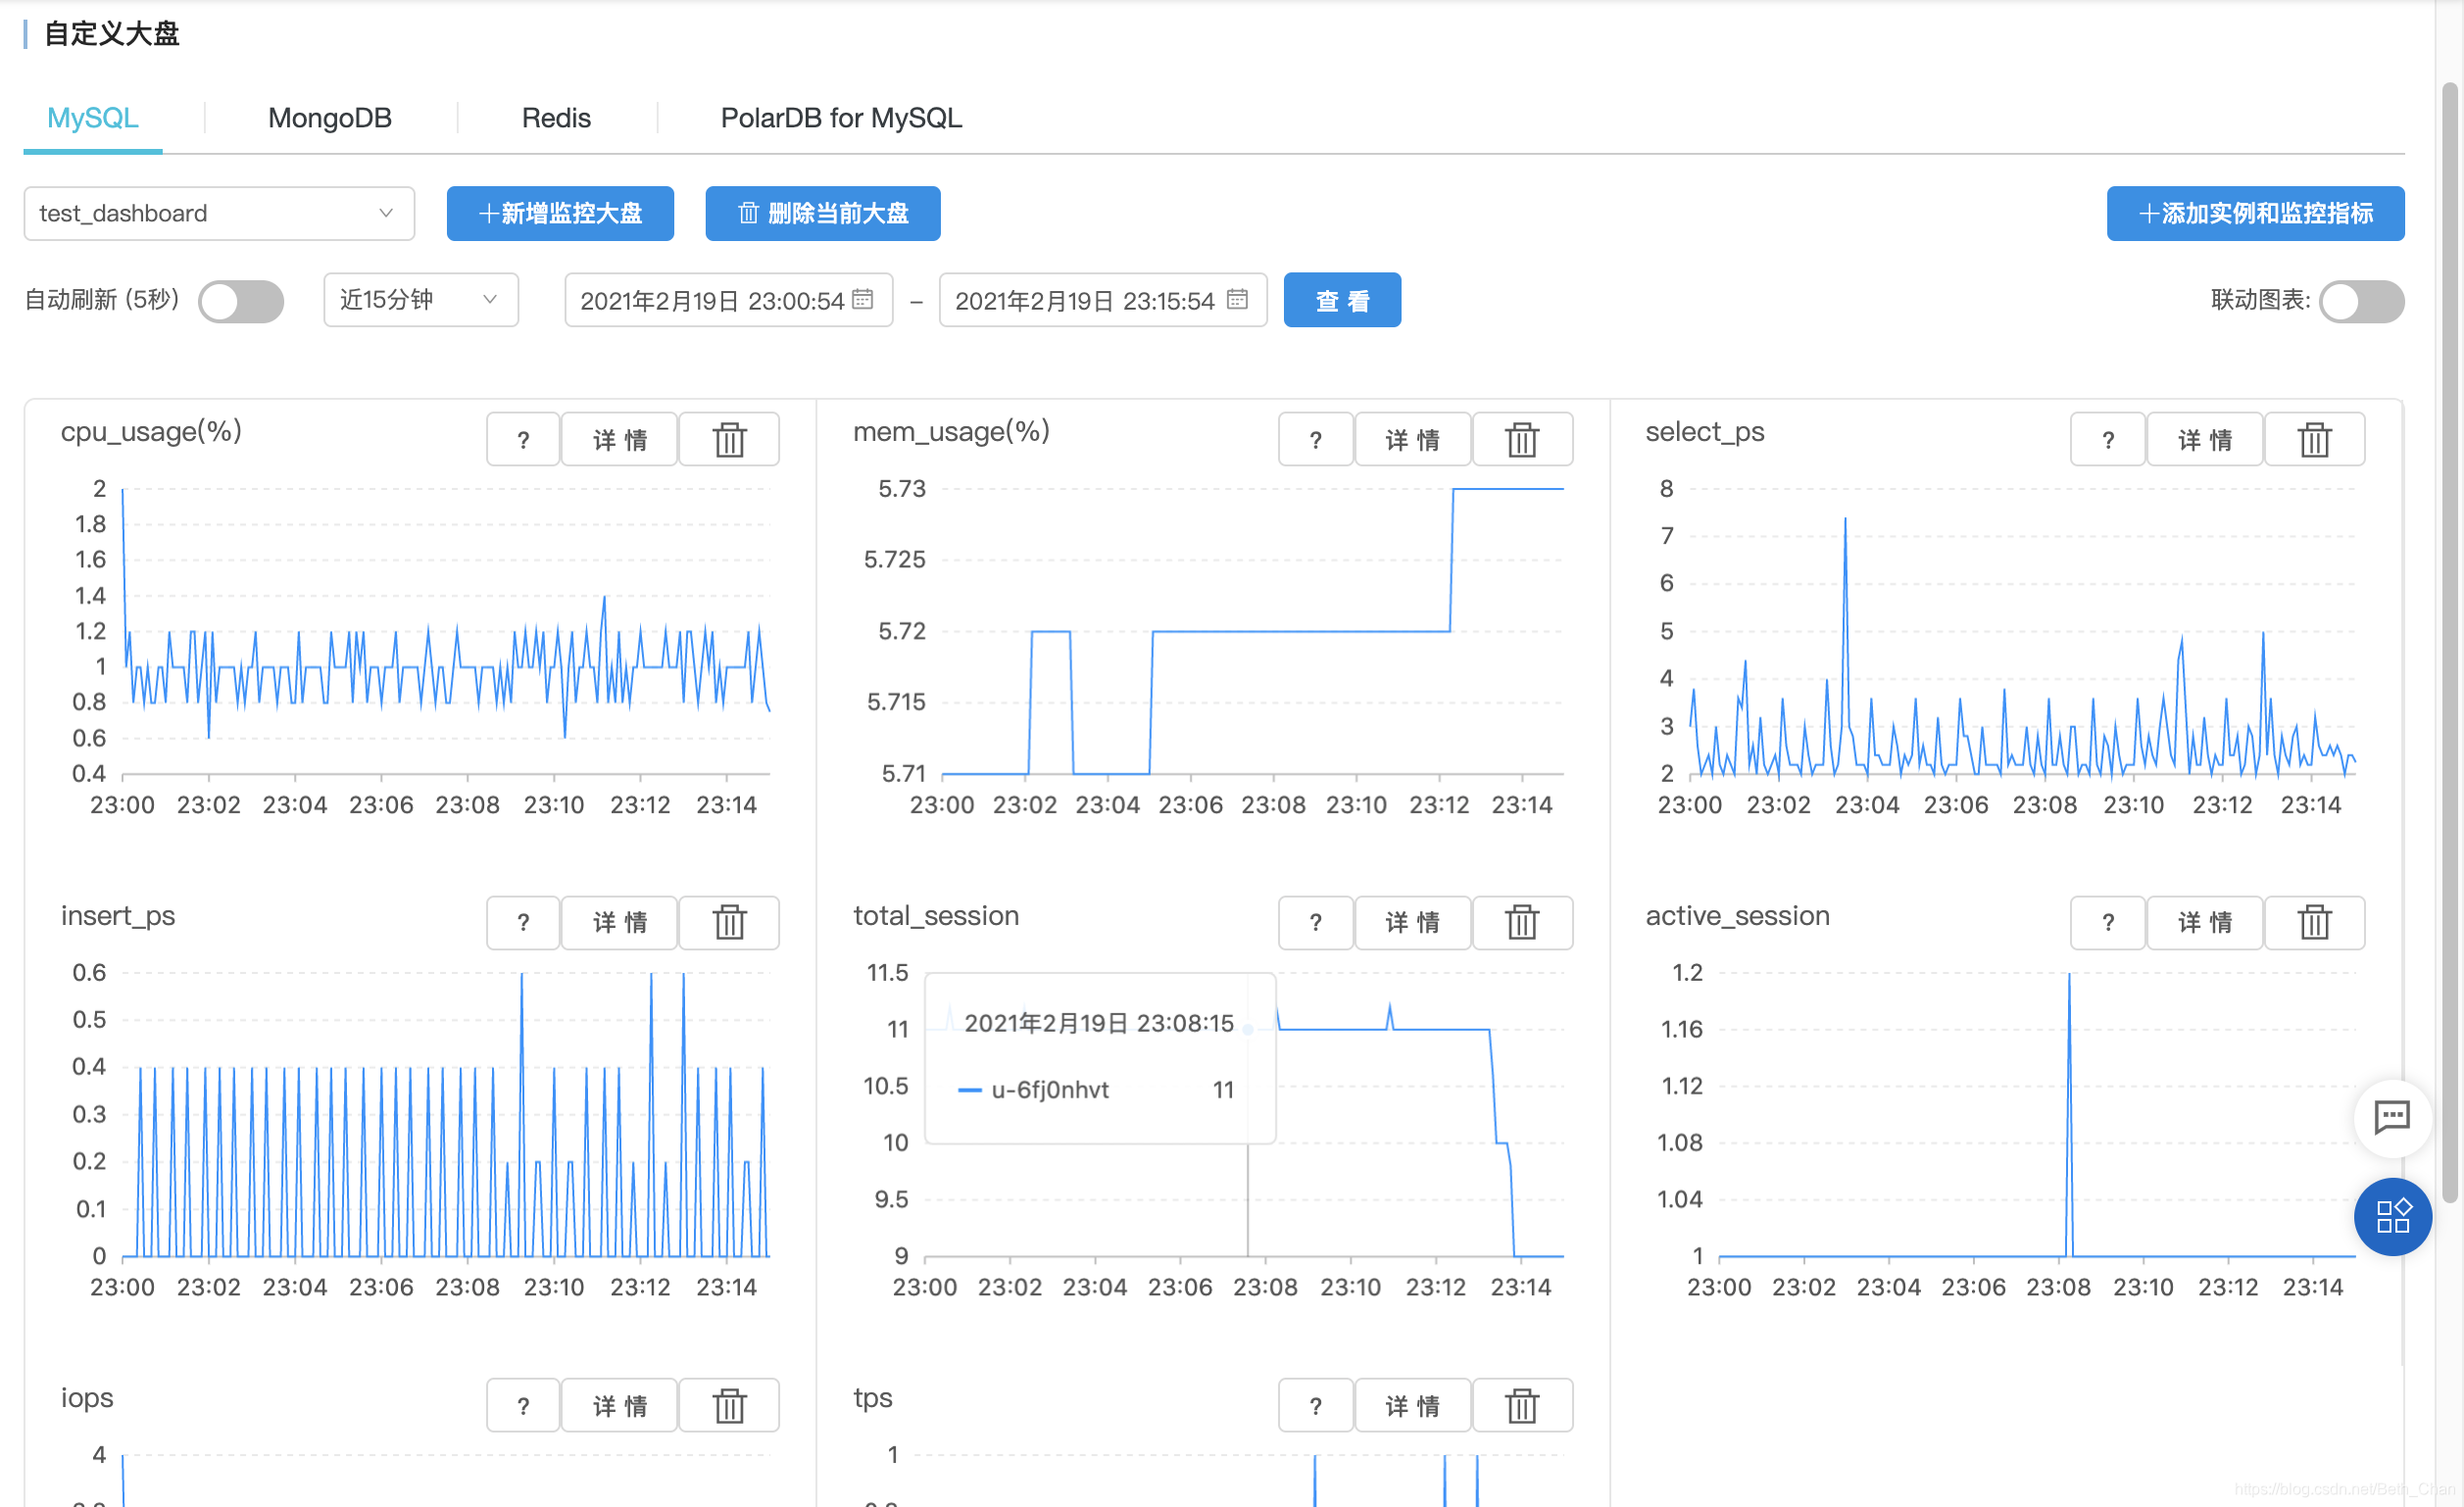Enable the auto refresh (5秒) toggle
This screenshot has height=1507, width=2464.
(x=240, y=301)
